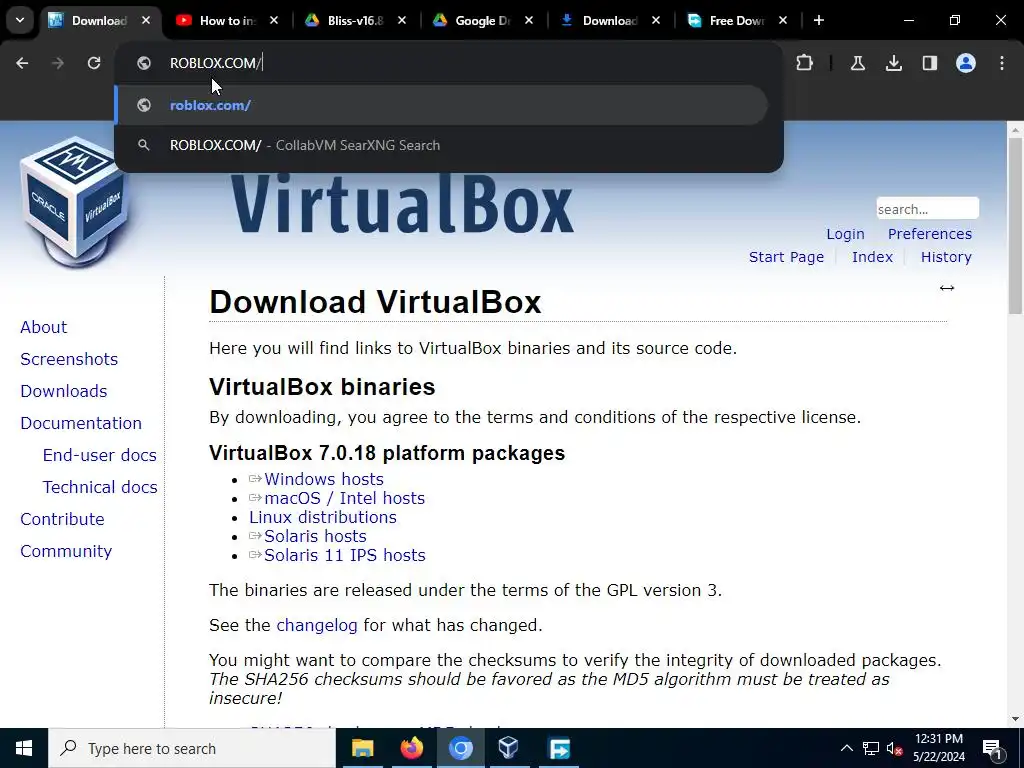Open the notification center icon
Screen dimensions: 1024x768
point(992,748)
